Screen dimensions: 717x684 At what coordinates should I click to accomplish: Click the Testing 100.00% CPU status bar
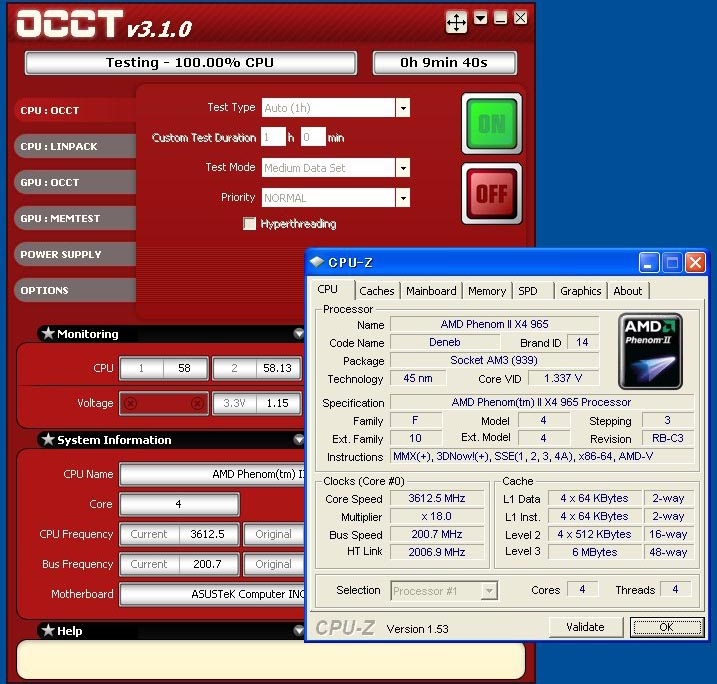click(191, 63)
